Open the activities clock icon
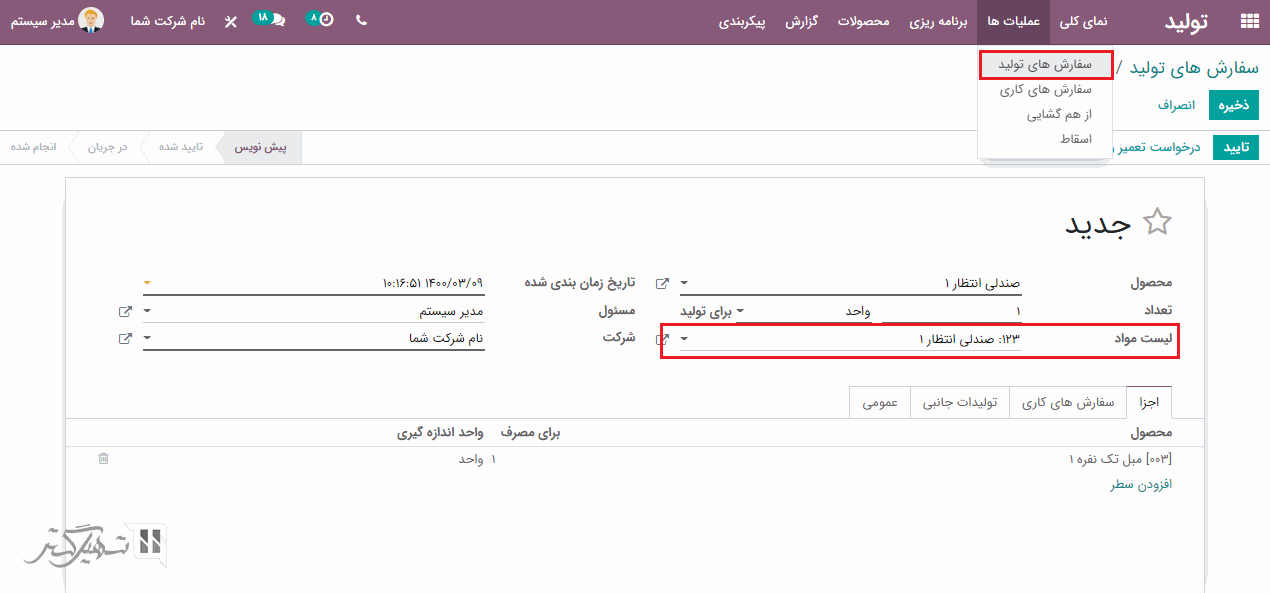1270x593 pixels. coord(325,21)
